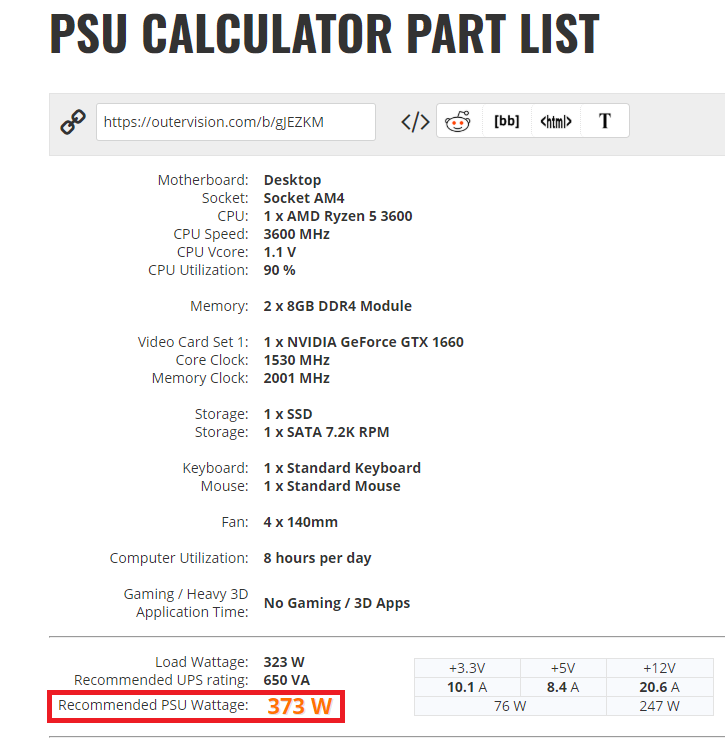Screen dimensions: 725x751
Task: Click the "323 W" load wattage value
Action: point(283,662)
